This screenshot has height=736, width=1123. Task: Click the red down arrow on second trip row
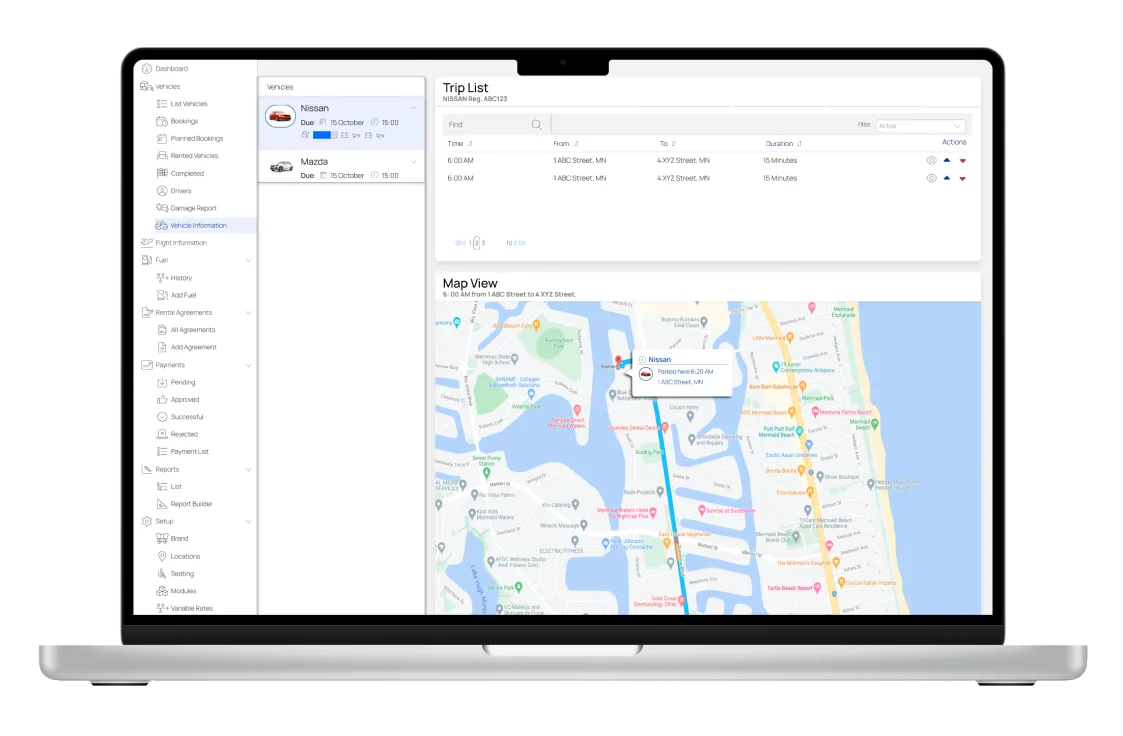(x=963, y=178)
